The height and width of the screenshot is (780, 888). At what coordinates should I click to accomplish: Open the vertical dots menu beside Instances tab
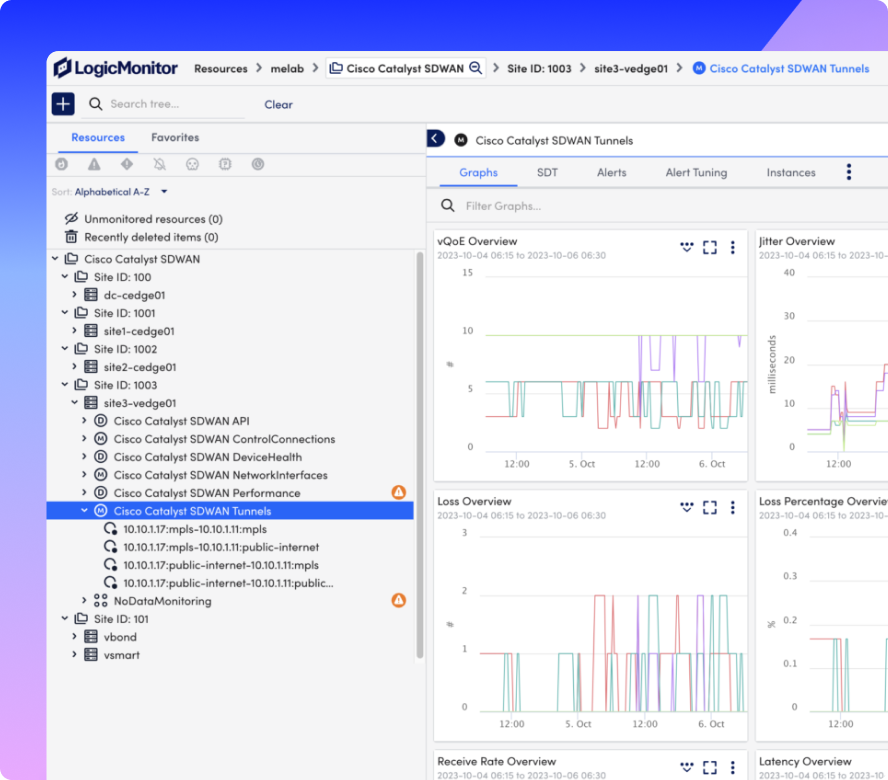click(848, 172)
